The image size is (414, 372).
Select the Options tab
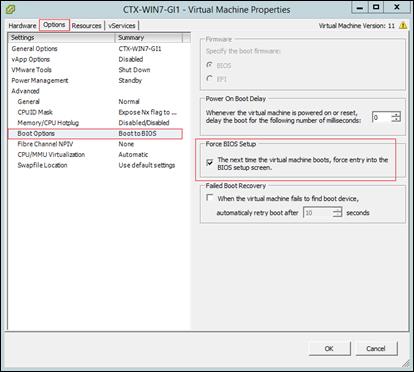[x=54, y=25]
